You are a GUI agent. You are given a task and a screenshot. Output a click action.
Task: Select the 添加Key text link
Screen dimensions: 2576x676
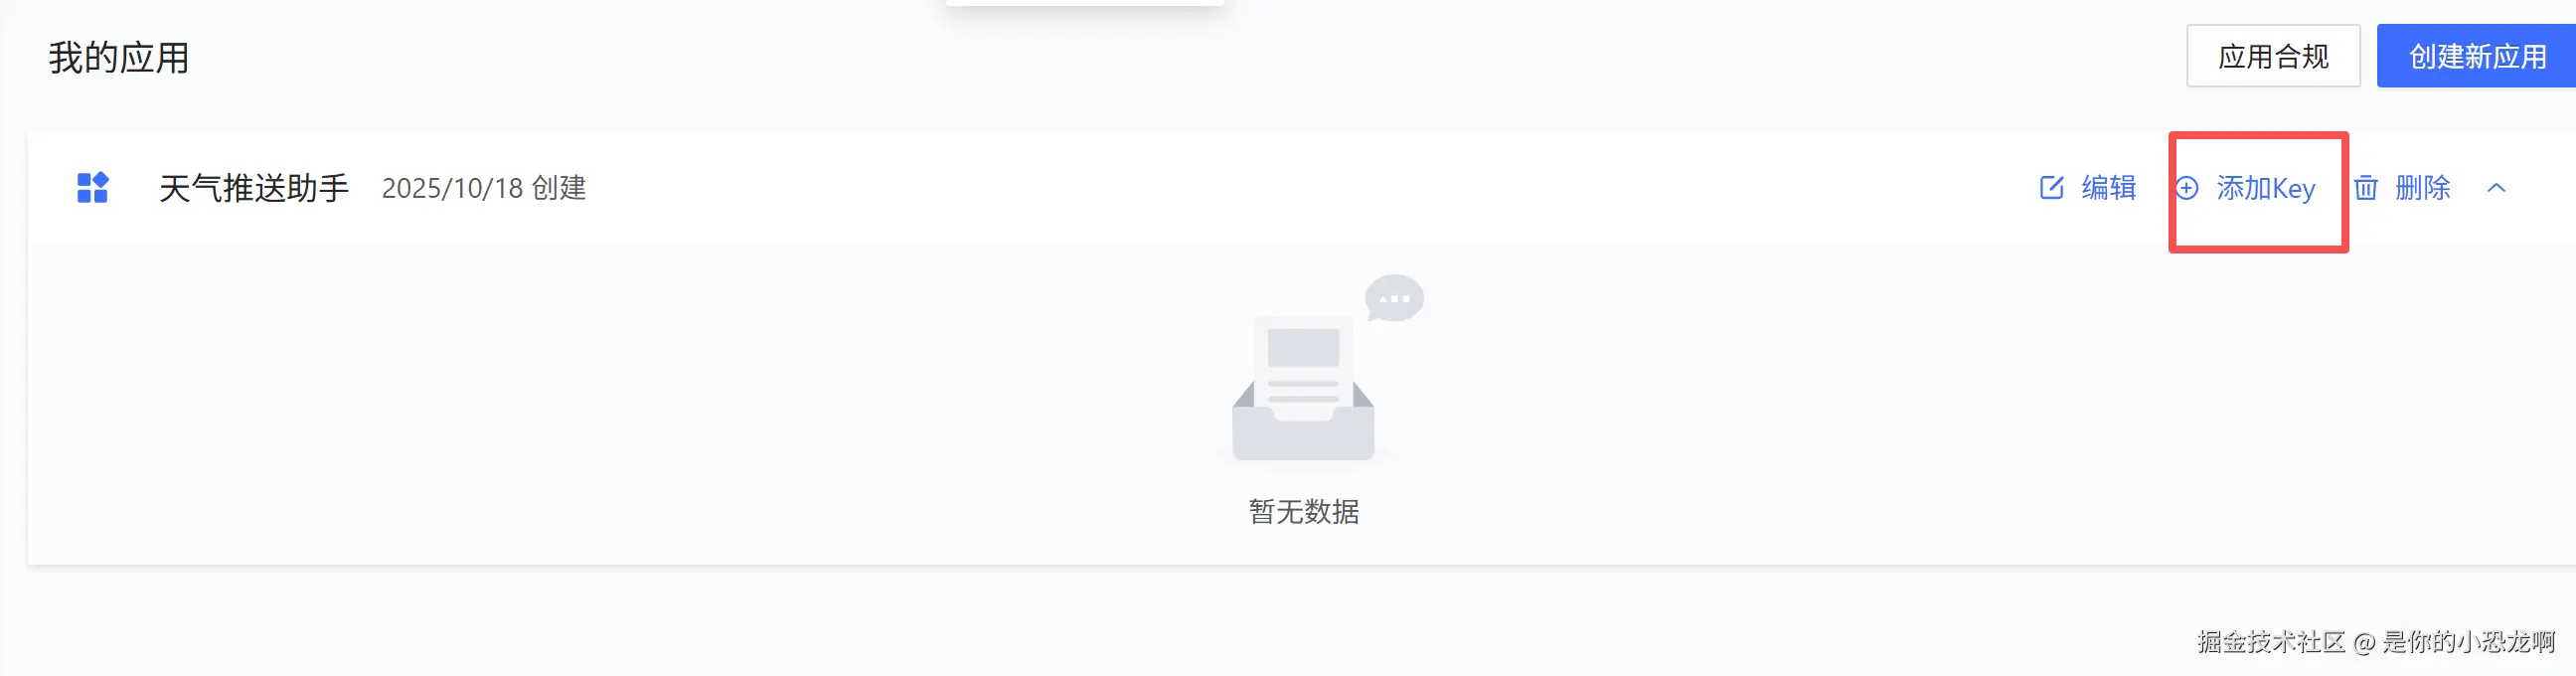2265,187
